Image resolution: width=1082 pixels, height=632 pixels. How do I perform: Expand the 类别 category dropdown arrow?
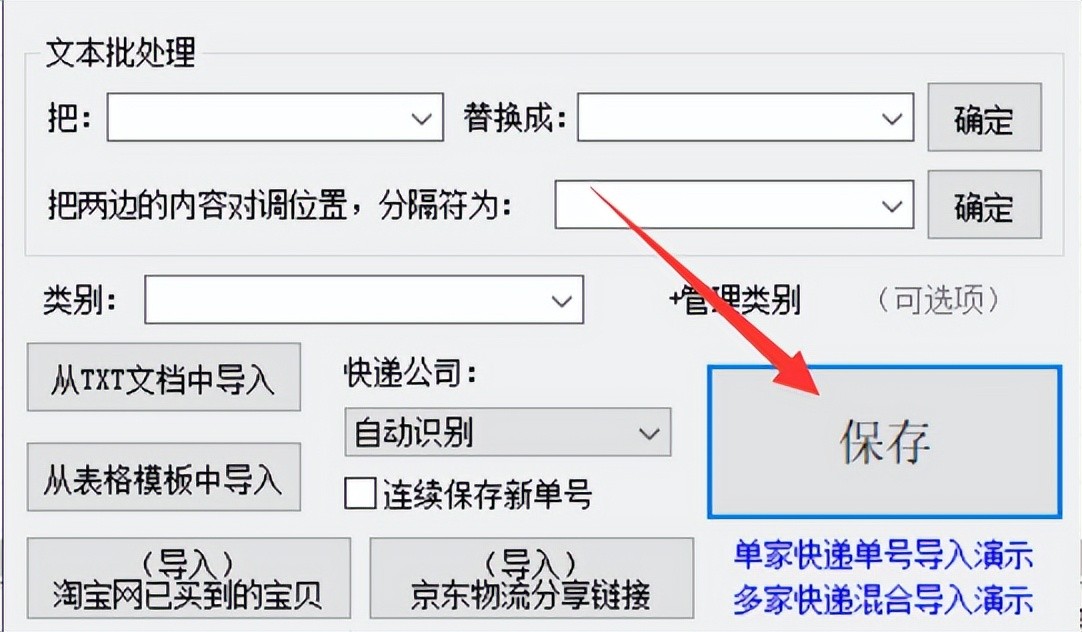(x=562, y=300)
